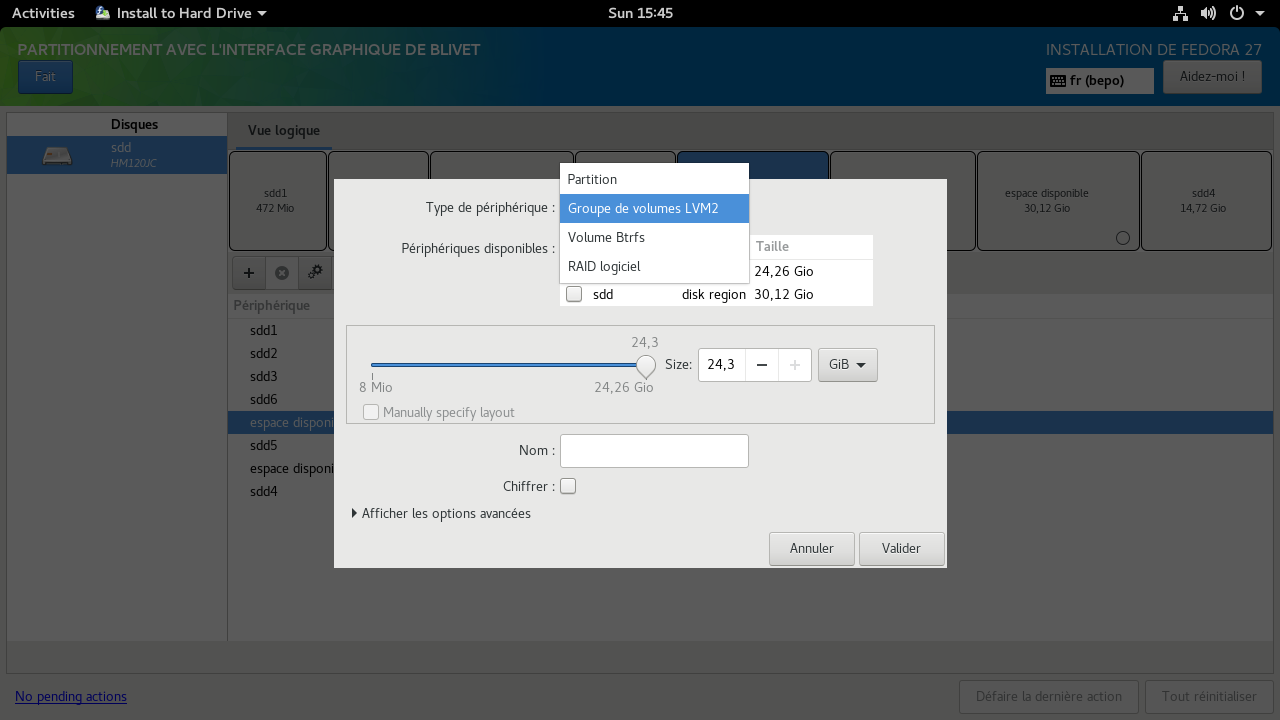
Task: Expand Afficher les options avancées
Action: click(x=441, y=513)
